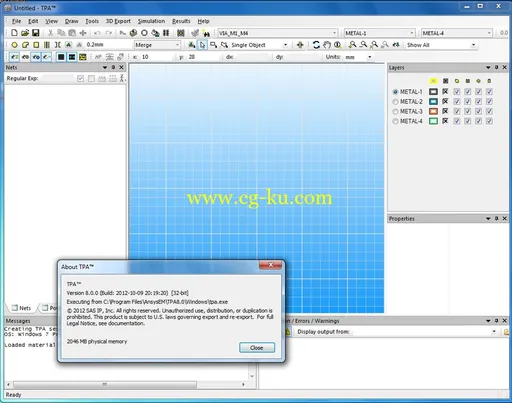
Task: Click METAL-4 green color swatch
Action: 433,121
